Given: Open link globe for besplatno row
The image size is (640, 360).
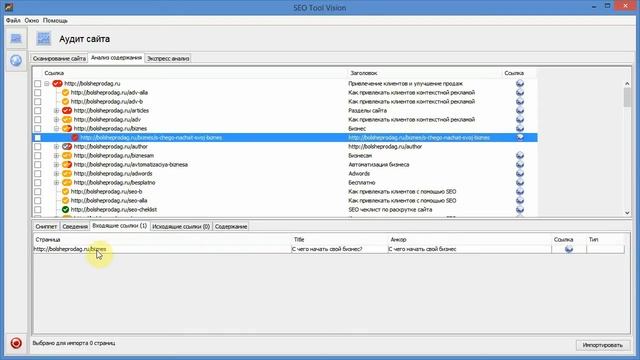Looking at the screenshot, I should [x=520, y=182].
